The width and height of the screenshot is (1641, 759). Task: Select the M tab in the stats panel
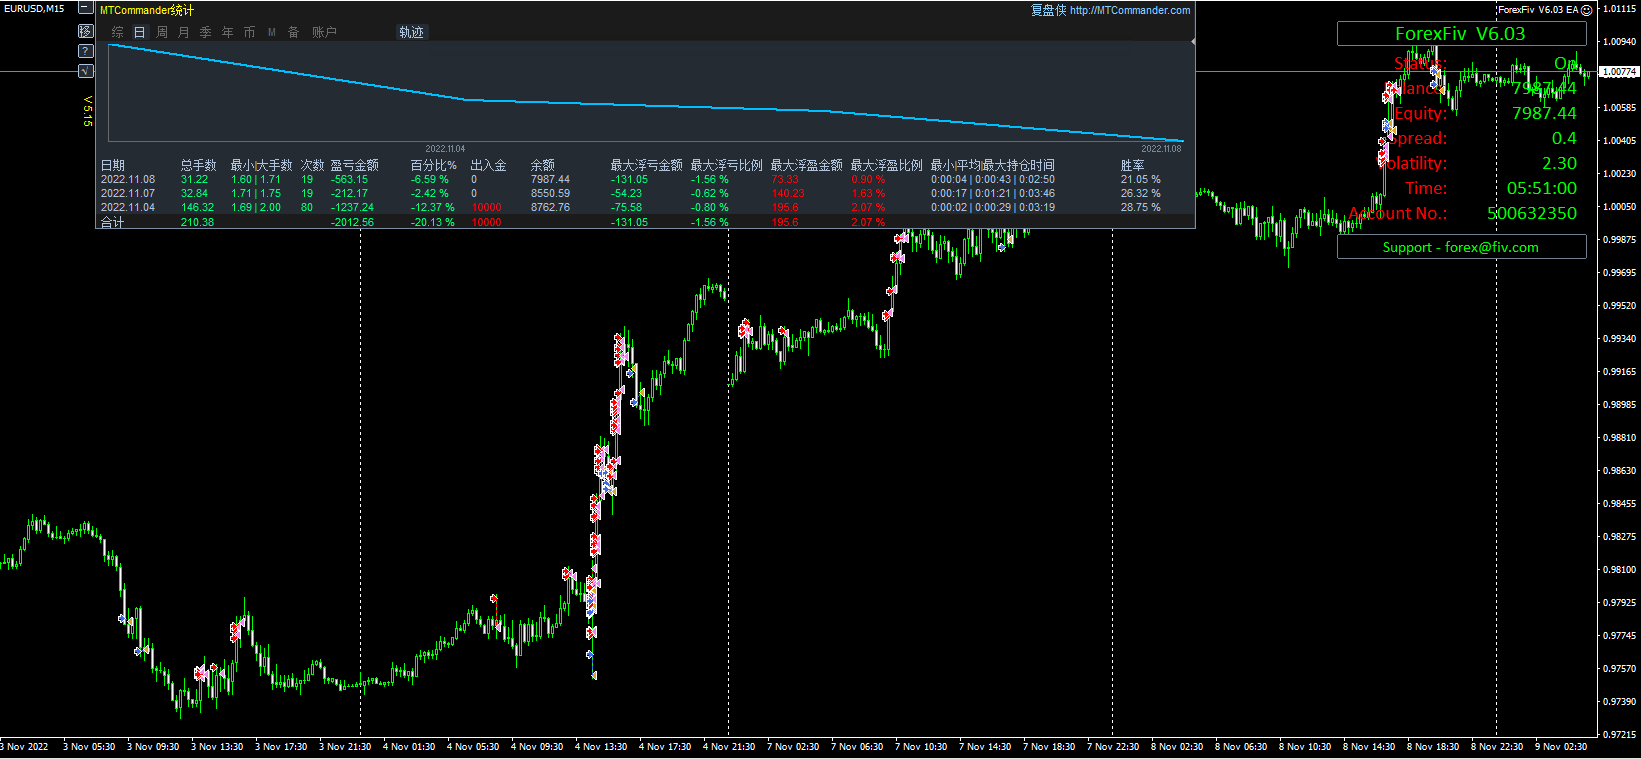(x=272, y=32)
